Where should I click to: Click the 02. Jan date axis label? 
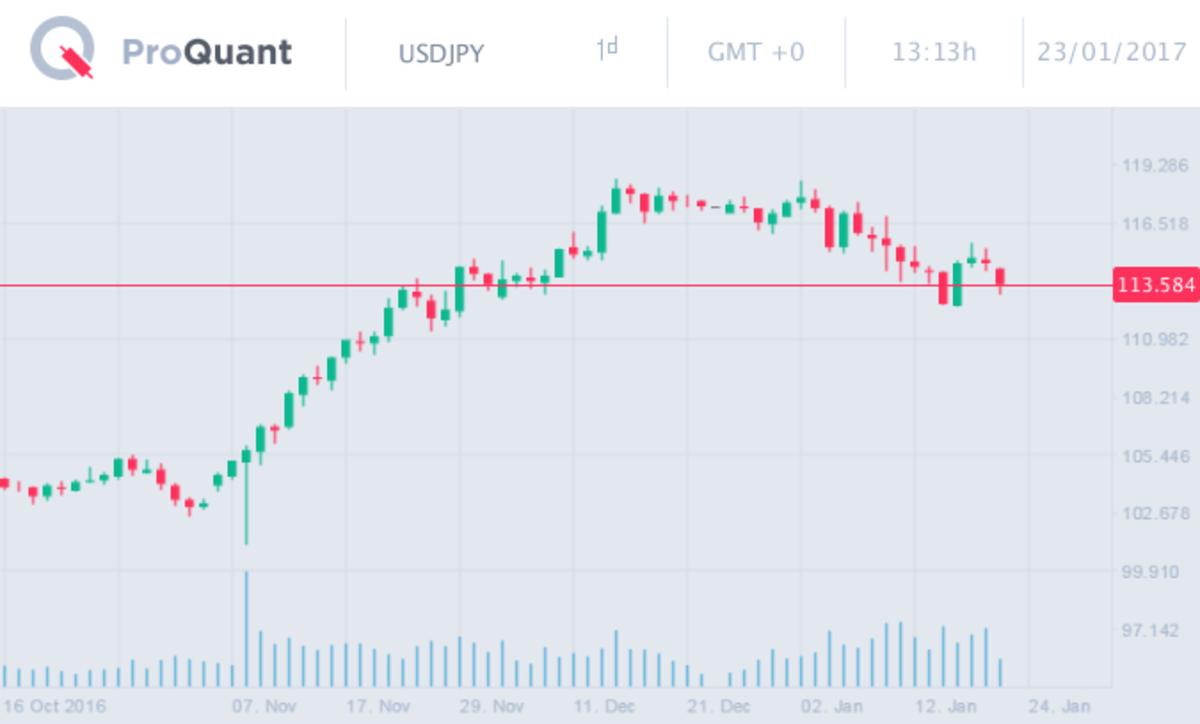(x=830, y=706)
